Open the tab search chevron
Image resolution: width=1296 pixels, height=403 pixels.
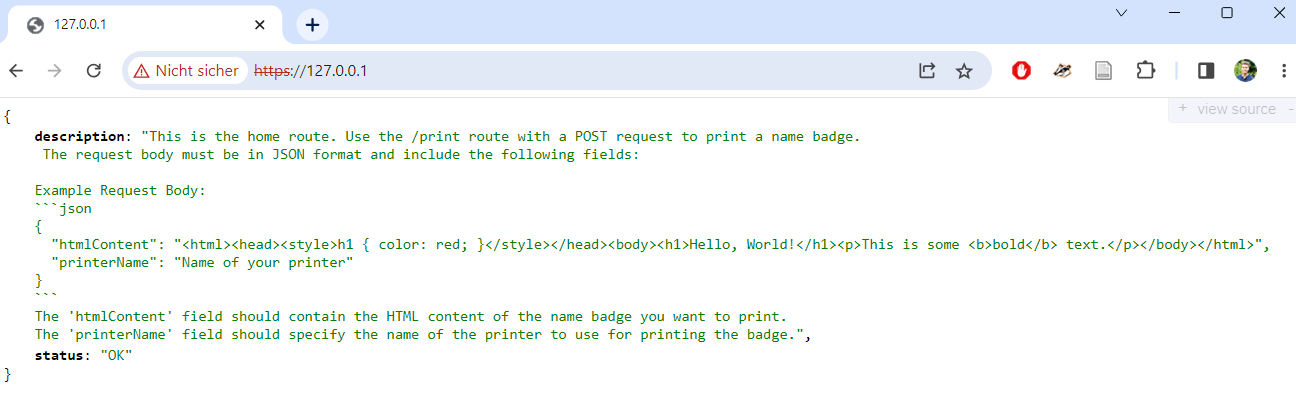pos(1121,13)
